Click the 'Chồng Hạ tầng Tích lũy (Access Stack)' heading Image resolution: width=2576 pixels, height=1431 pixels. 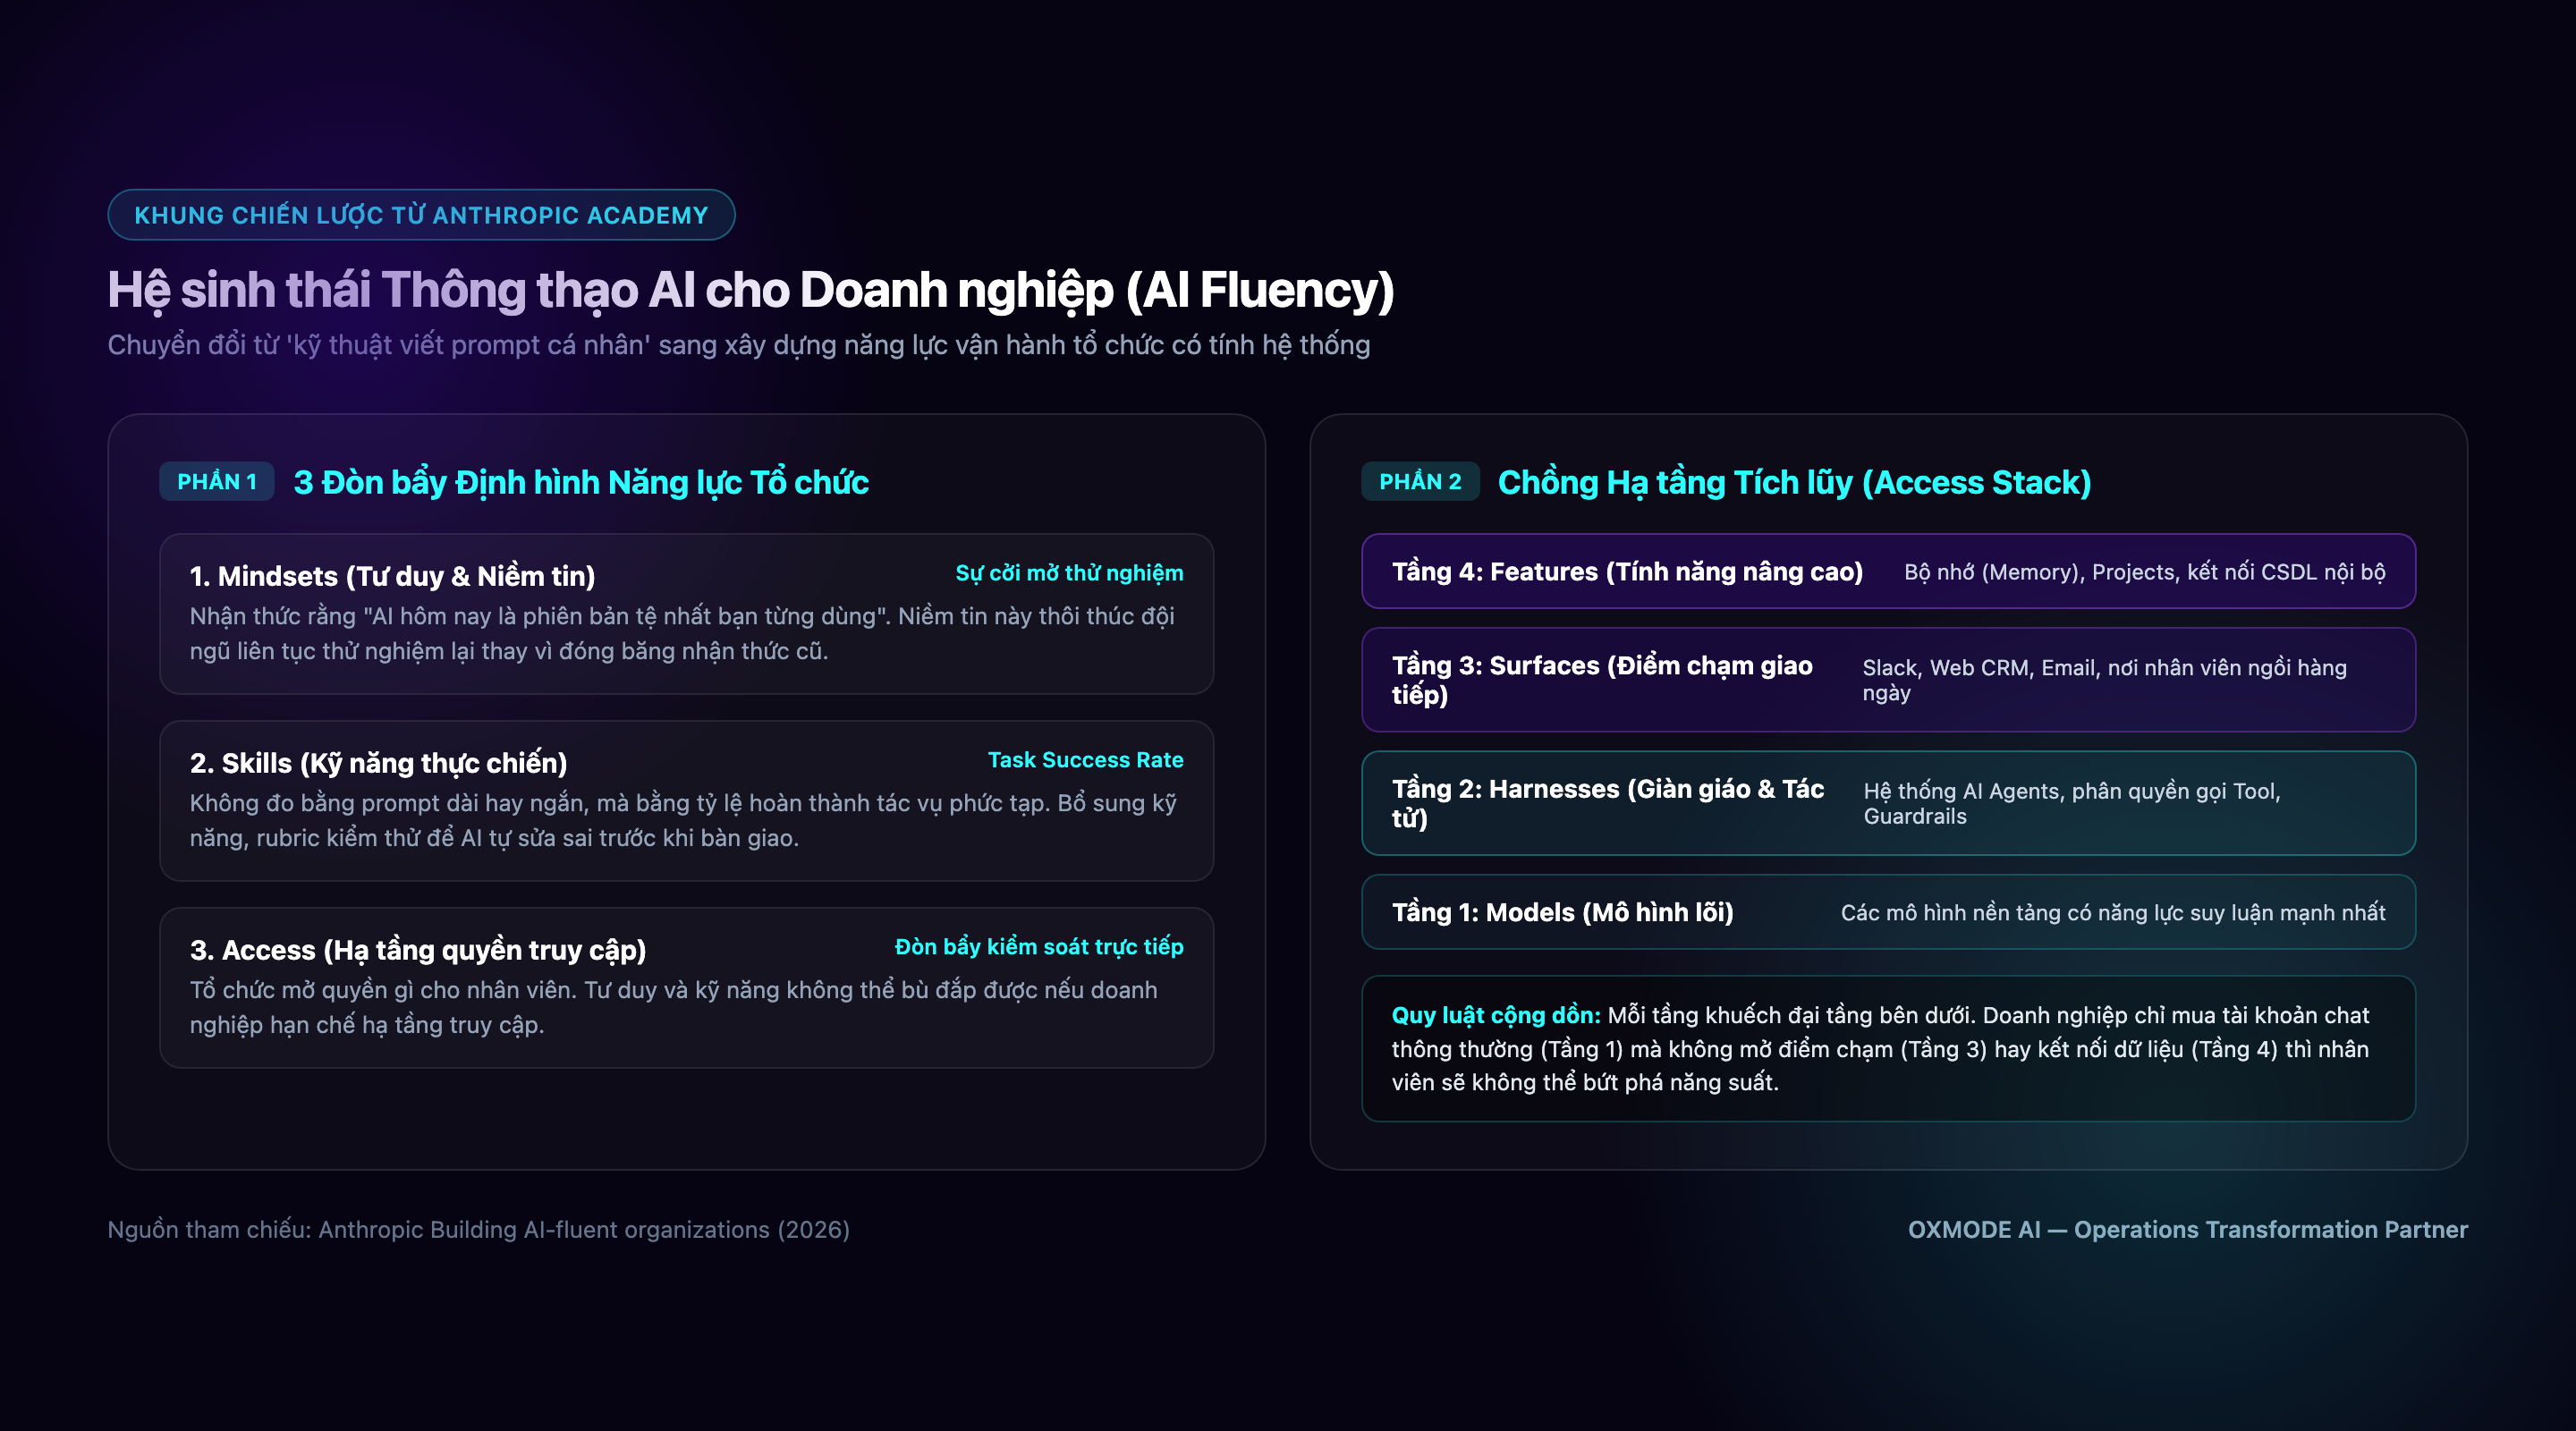click(1794, 482)
